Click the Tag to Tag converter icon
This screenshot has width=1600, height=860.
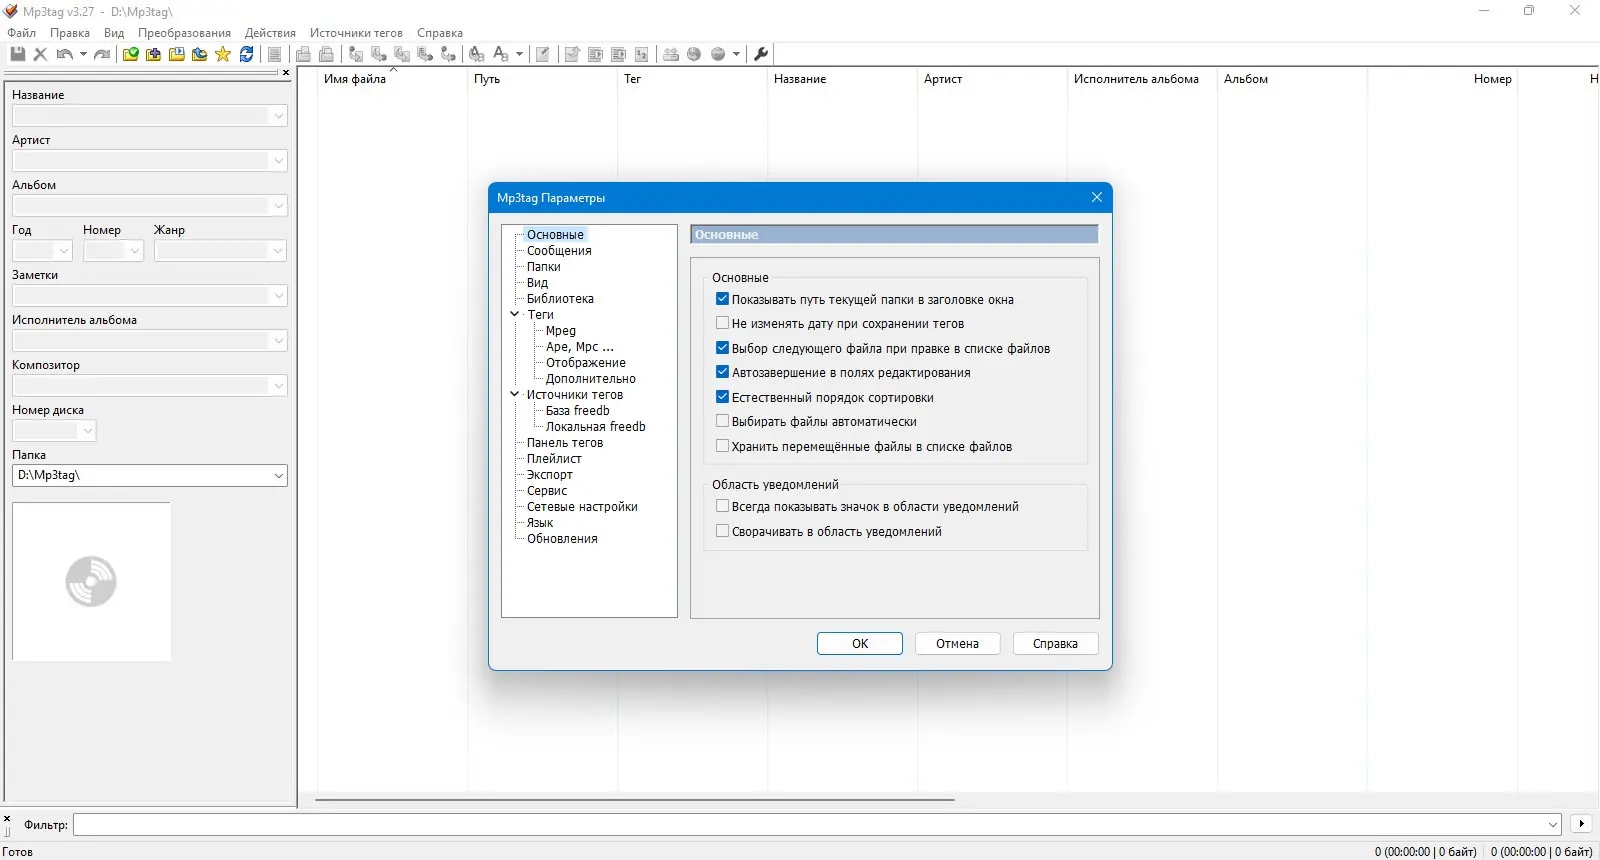click(x=448, y=54)
